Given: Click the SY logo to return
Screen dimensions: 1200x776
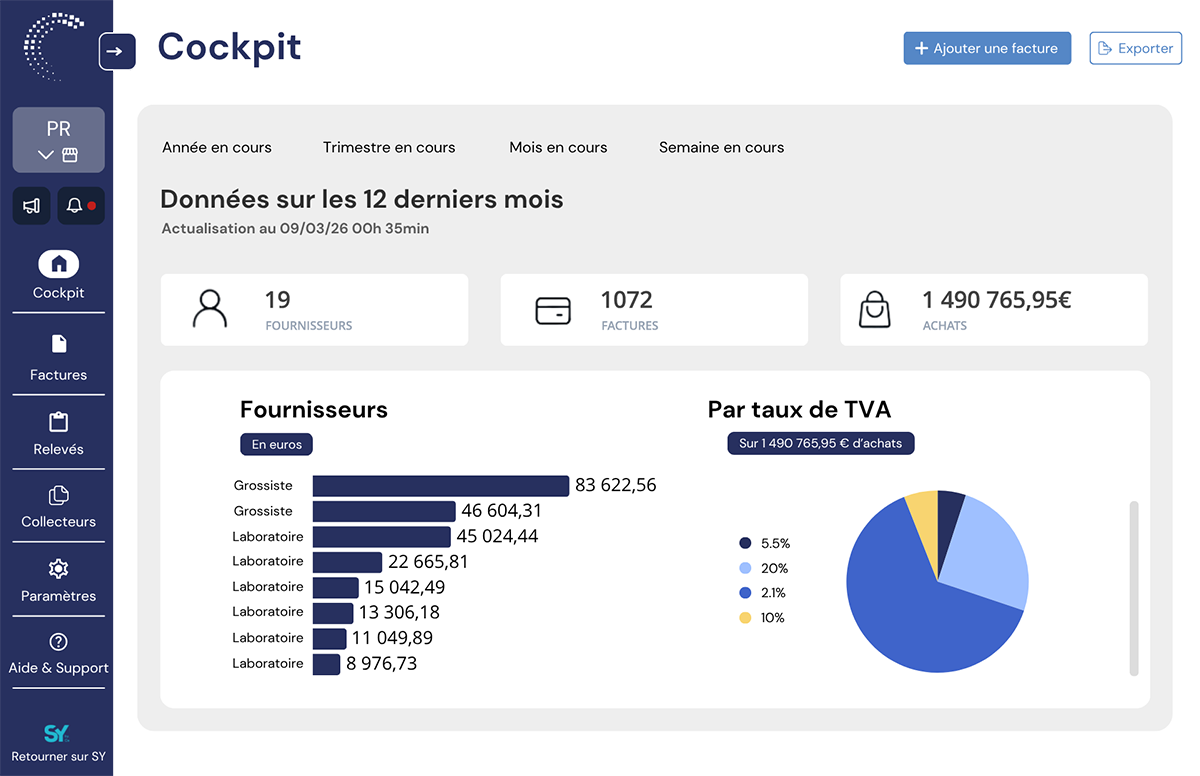Looking at the screenshot, I should (x=58, y=733).
